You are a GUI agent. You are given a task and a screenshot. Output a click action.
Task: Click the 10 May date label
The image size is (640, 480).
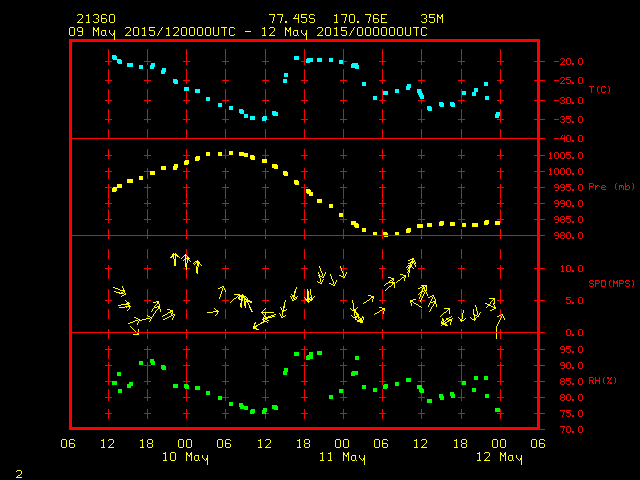185,457
